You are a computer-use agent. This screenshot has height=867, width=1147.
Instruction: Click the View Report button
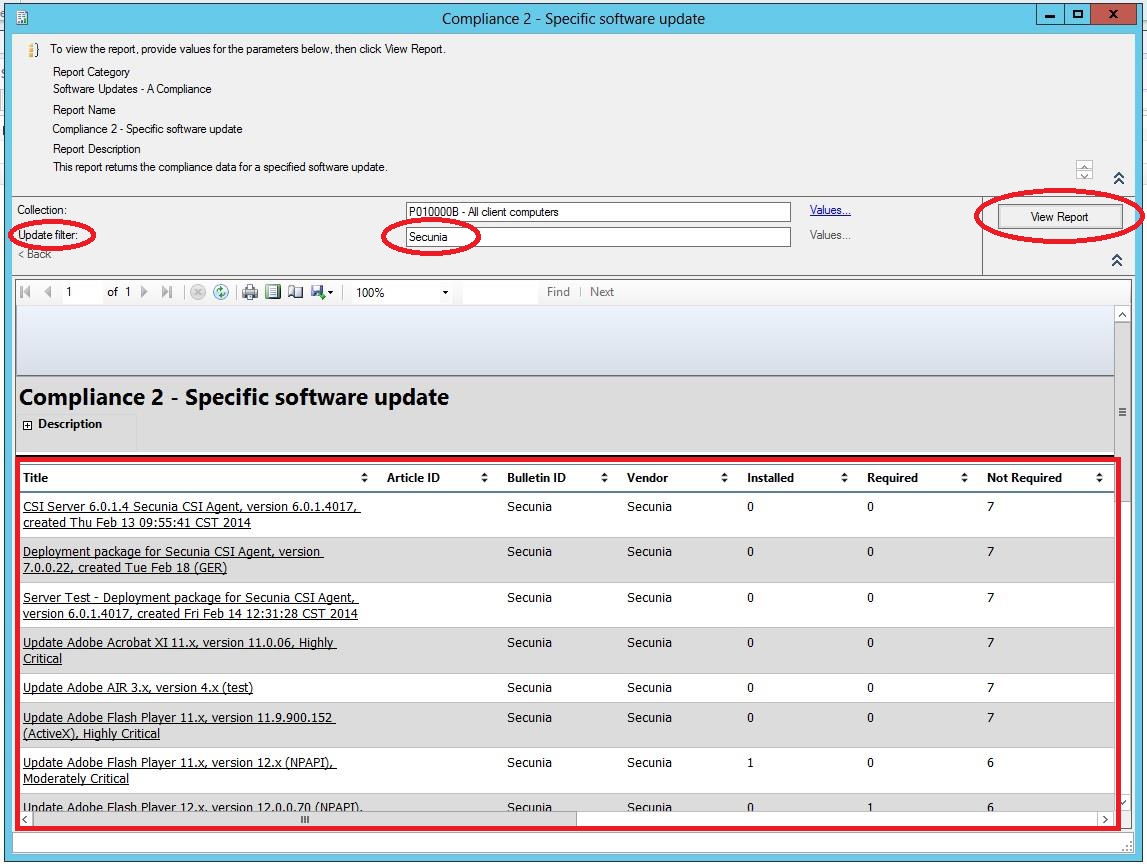pos(1059,217)
